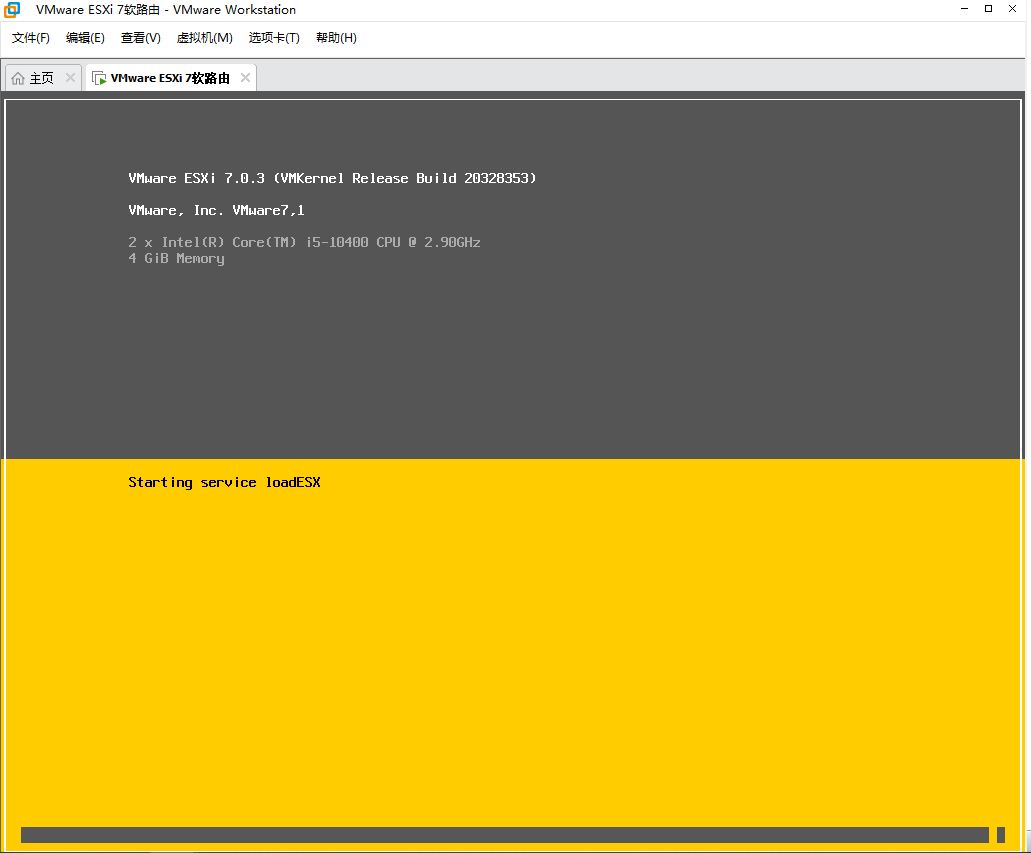Open the 文件(F) menu

click(x=30, y=38)
